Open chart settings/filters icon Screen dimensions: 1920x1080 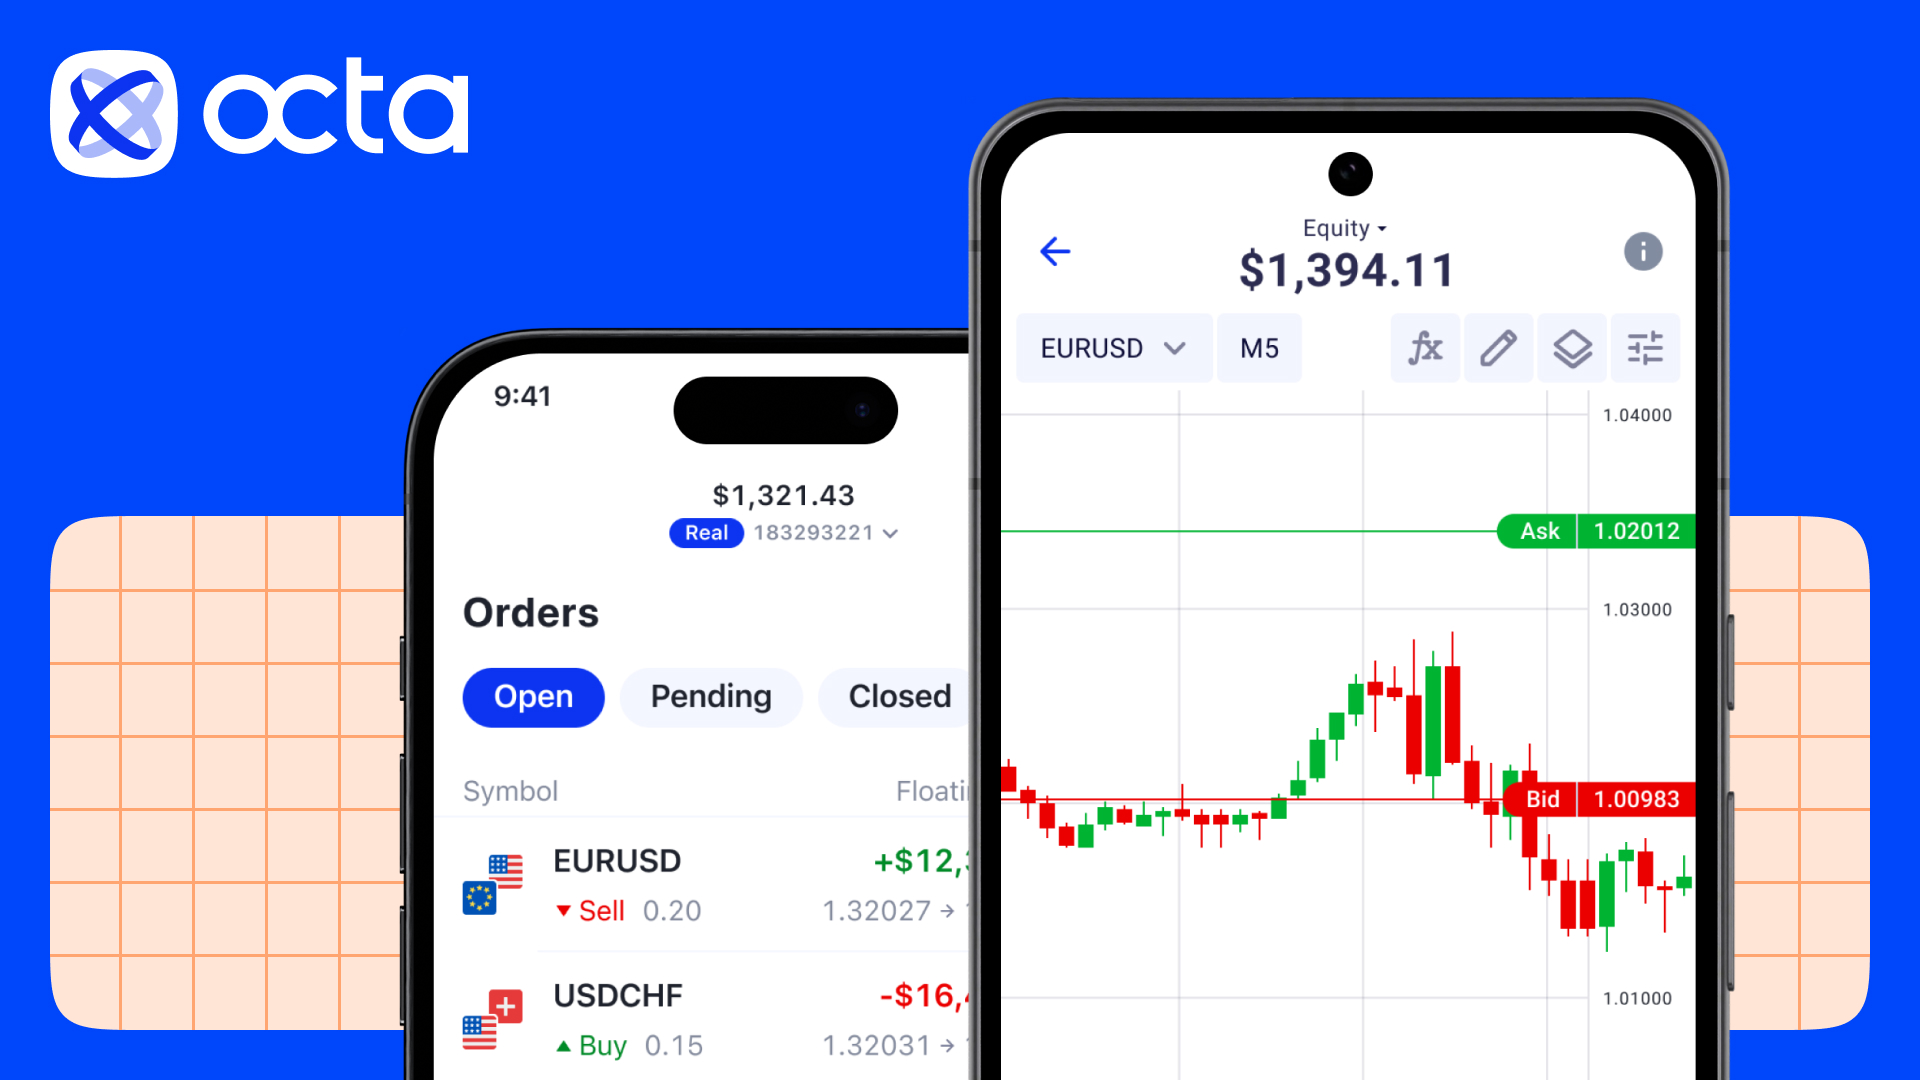[x=1646, y=348]
